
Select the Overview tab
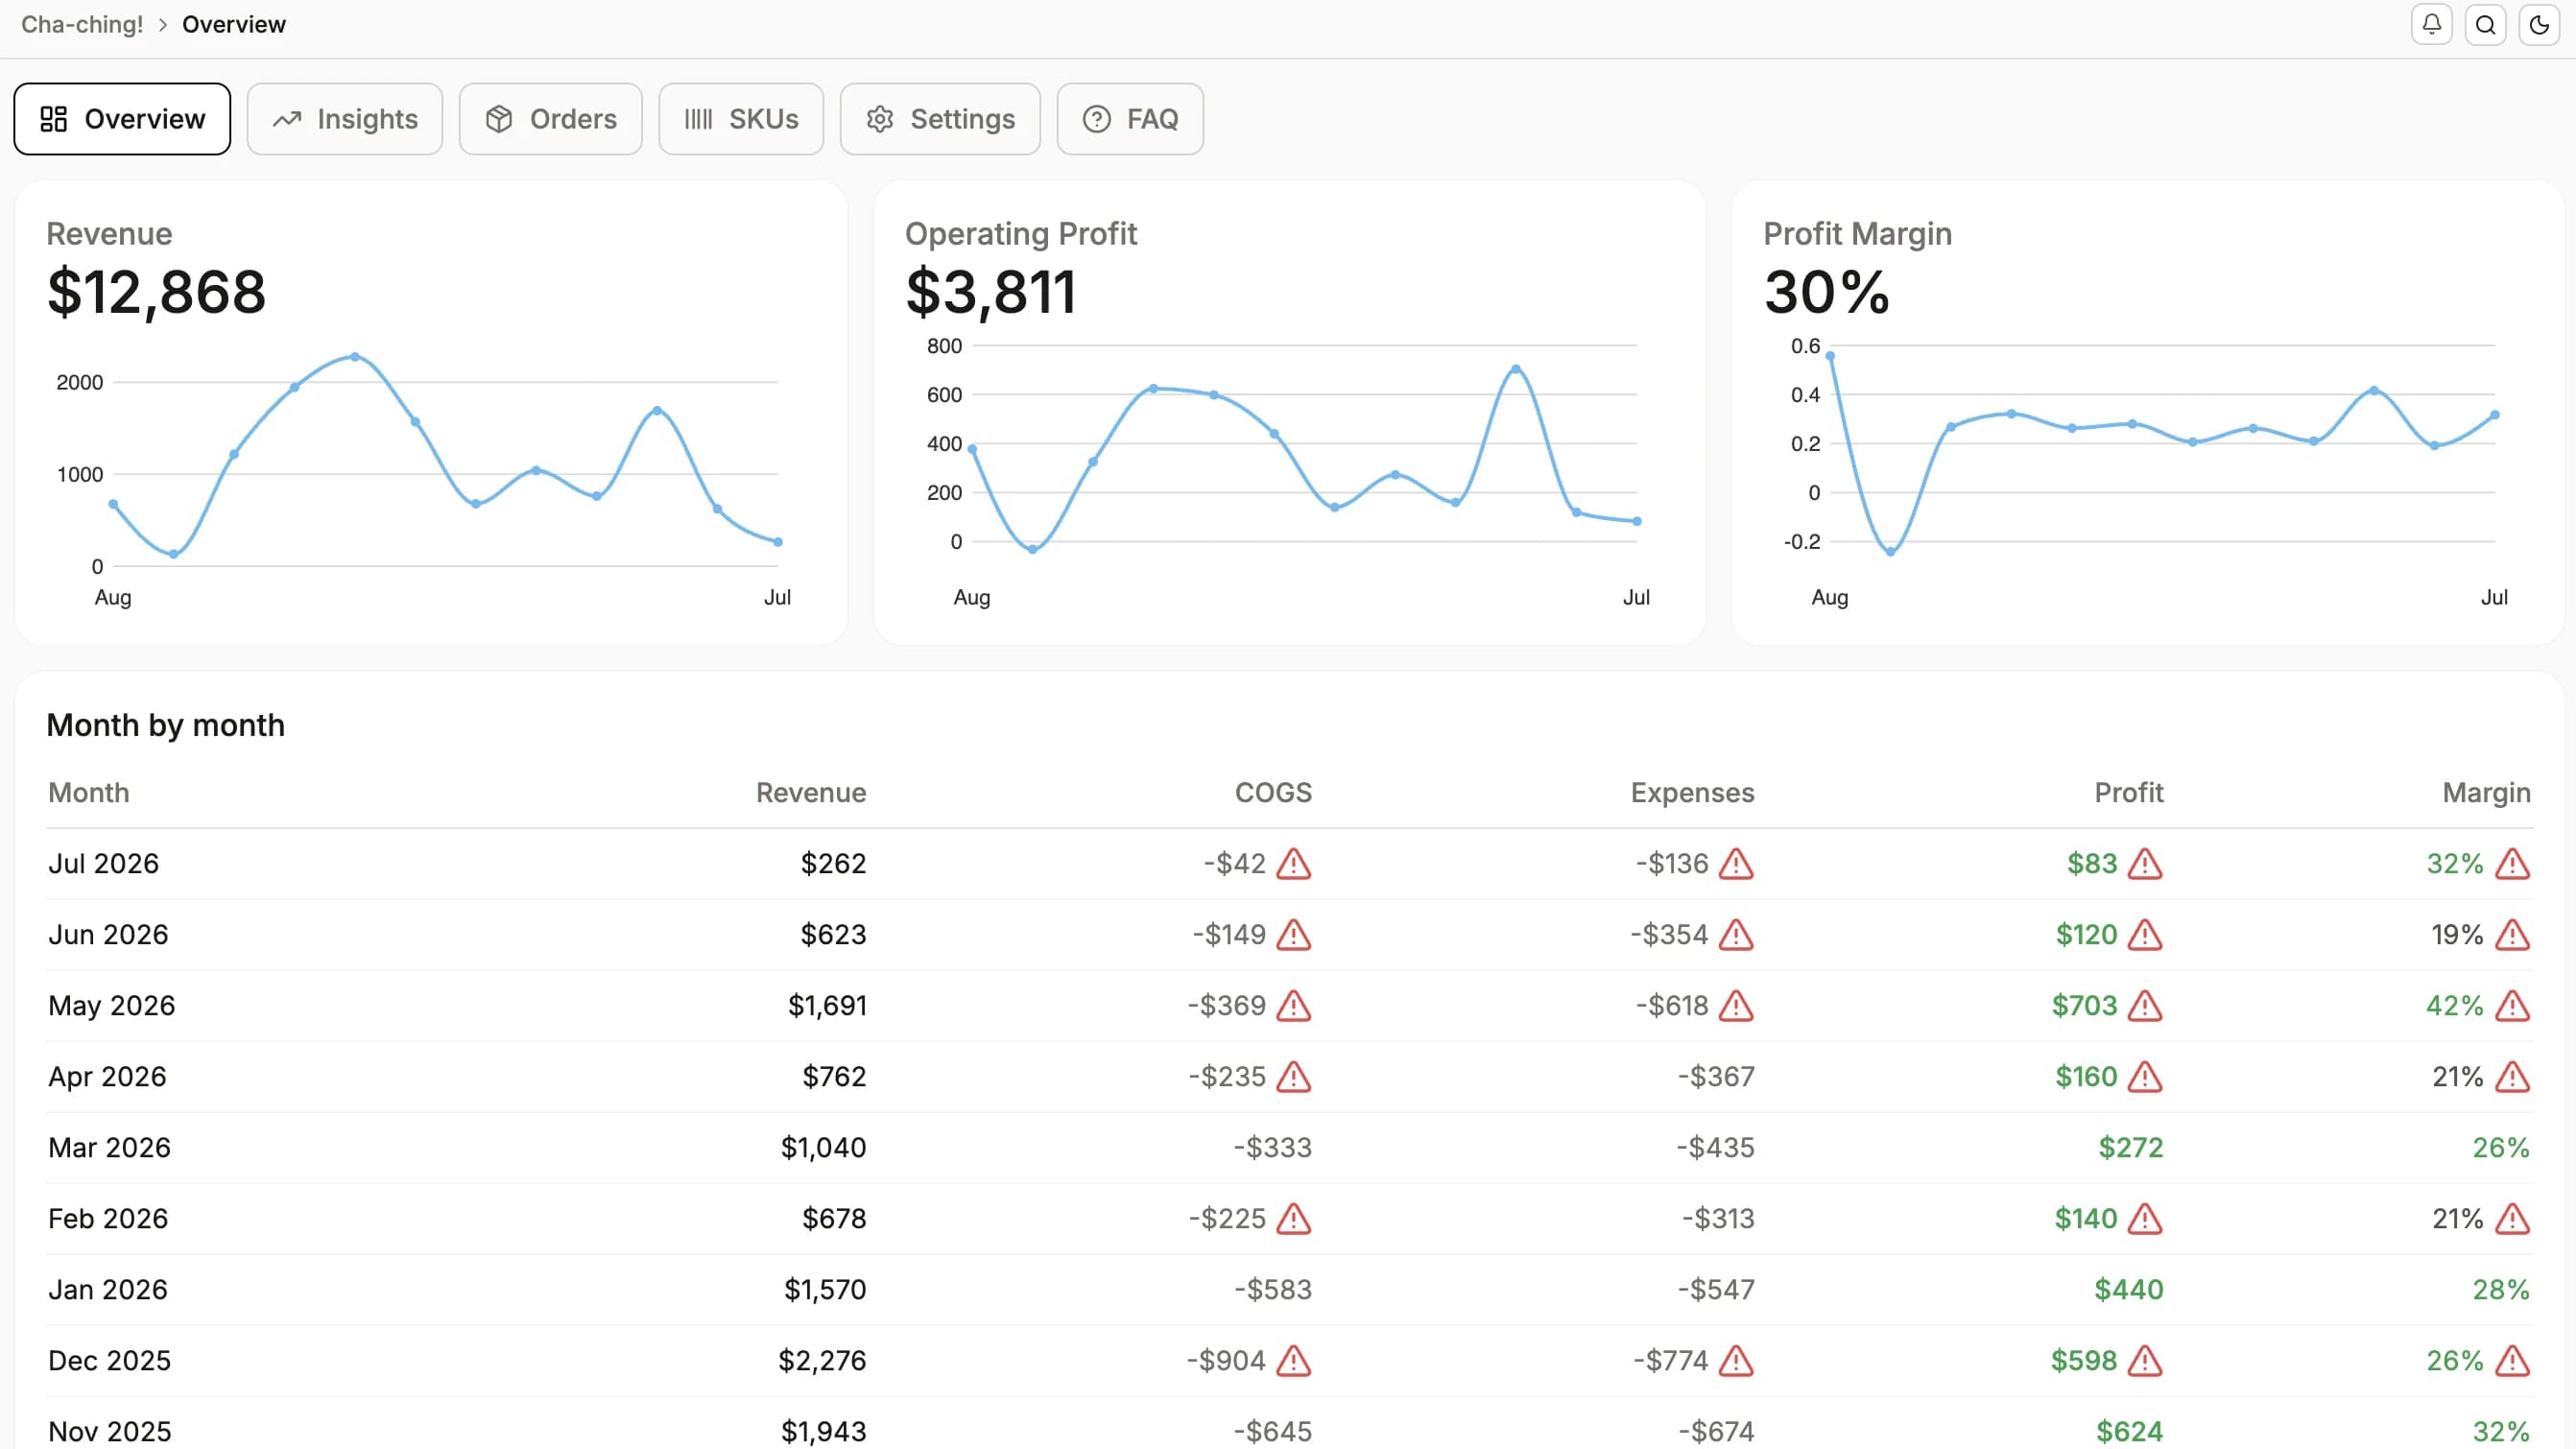122,119
